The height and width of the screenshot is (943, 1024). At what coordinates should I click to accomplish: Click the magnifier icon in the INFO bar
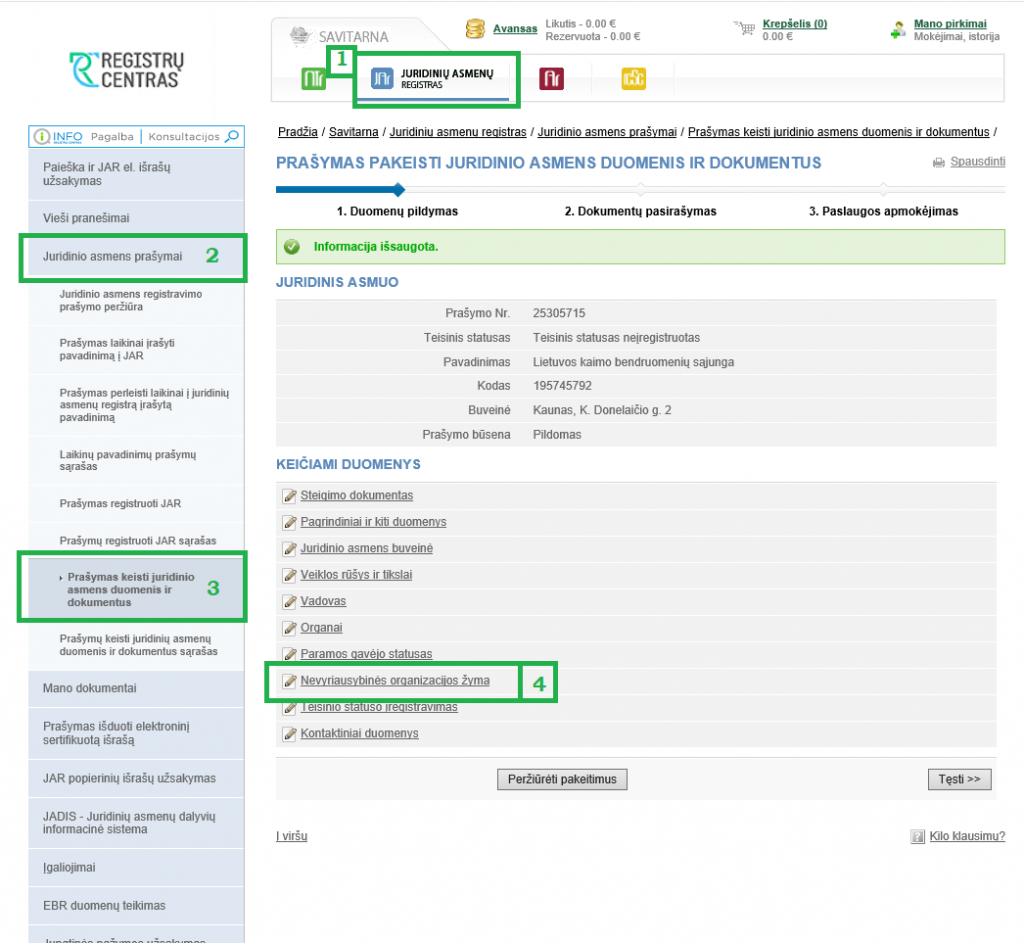[232, 136]
